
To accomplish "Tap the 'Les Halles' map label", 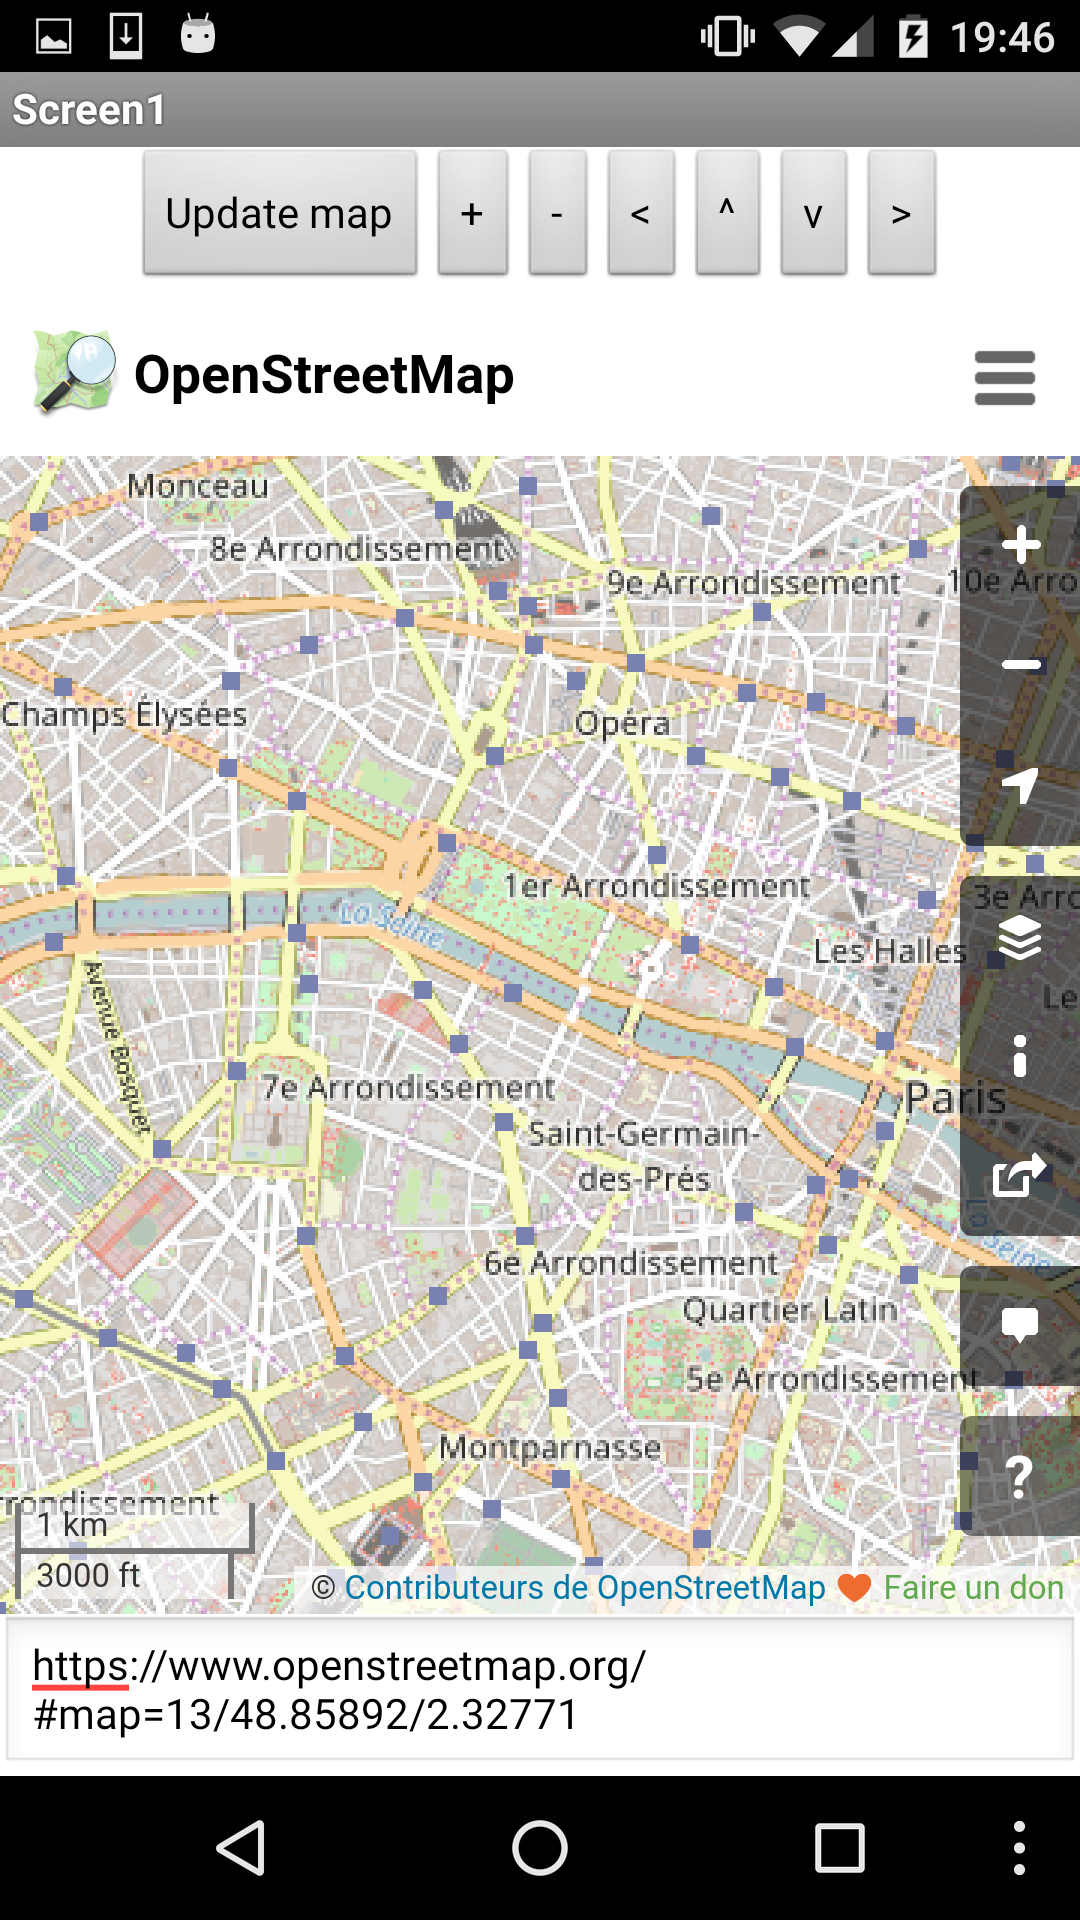I will 890,951.
